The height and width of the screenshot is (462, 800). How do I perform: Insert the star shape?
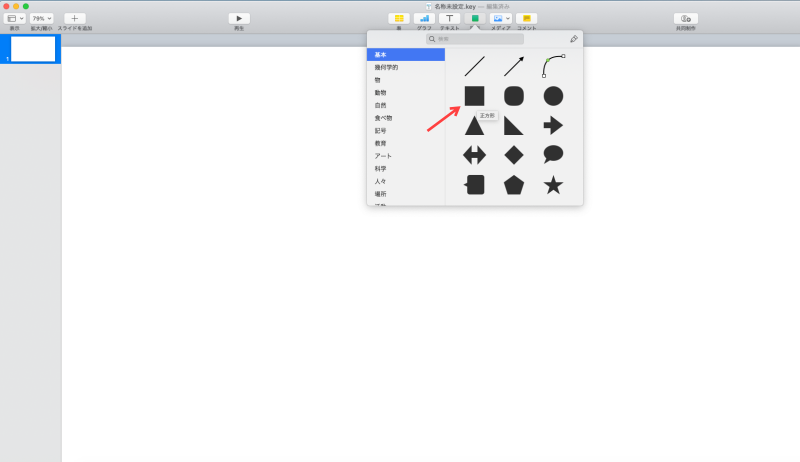pos(553,185)
